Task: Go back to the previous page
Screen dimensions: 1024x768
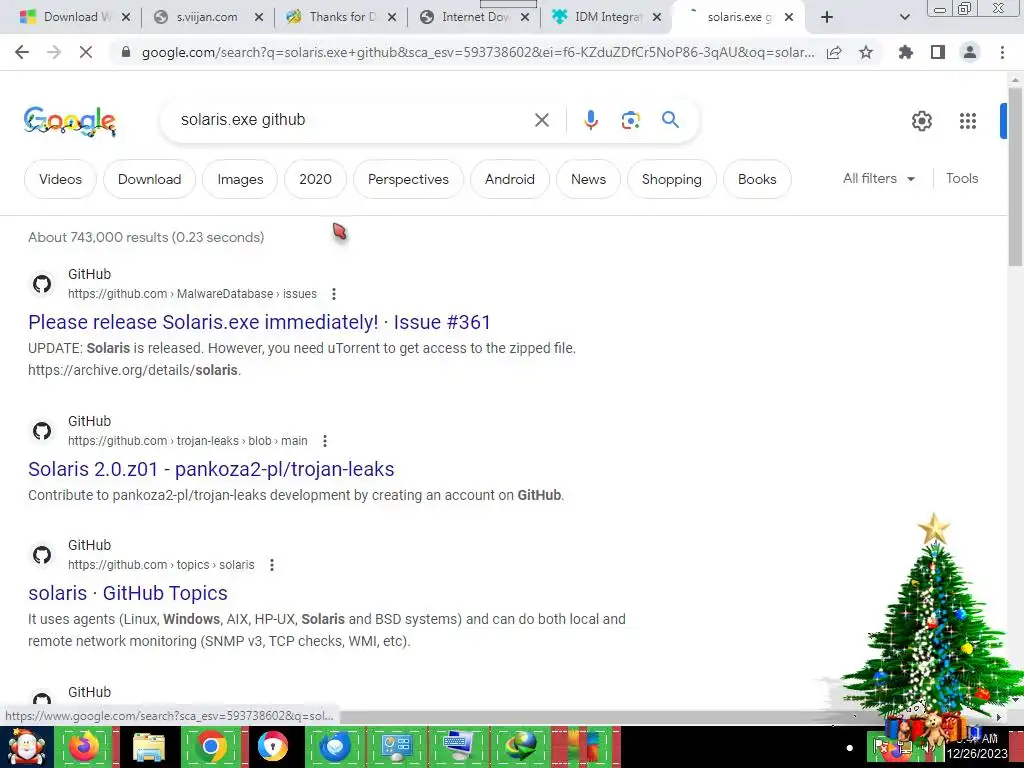Action: point(22,52)
